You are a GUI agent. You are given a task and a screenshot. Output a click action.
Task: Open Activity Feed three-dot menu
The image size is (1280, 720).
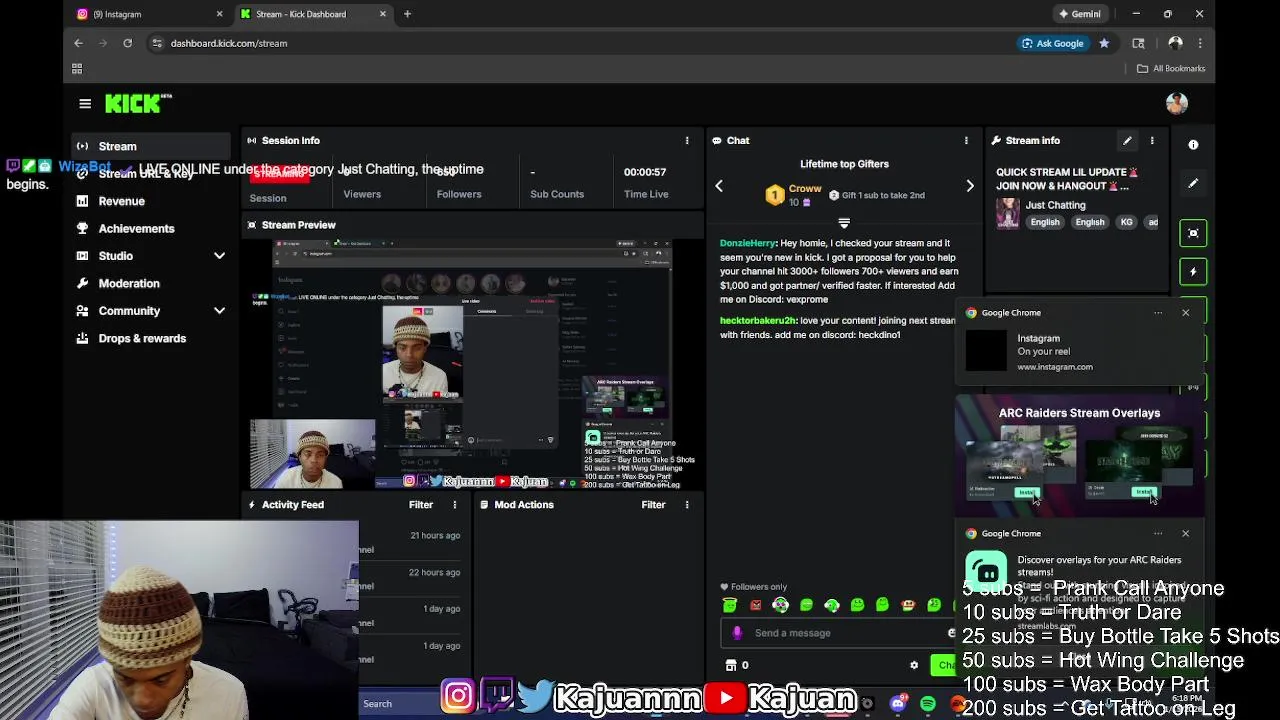[x=455, y=505]
